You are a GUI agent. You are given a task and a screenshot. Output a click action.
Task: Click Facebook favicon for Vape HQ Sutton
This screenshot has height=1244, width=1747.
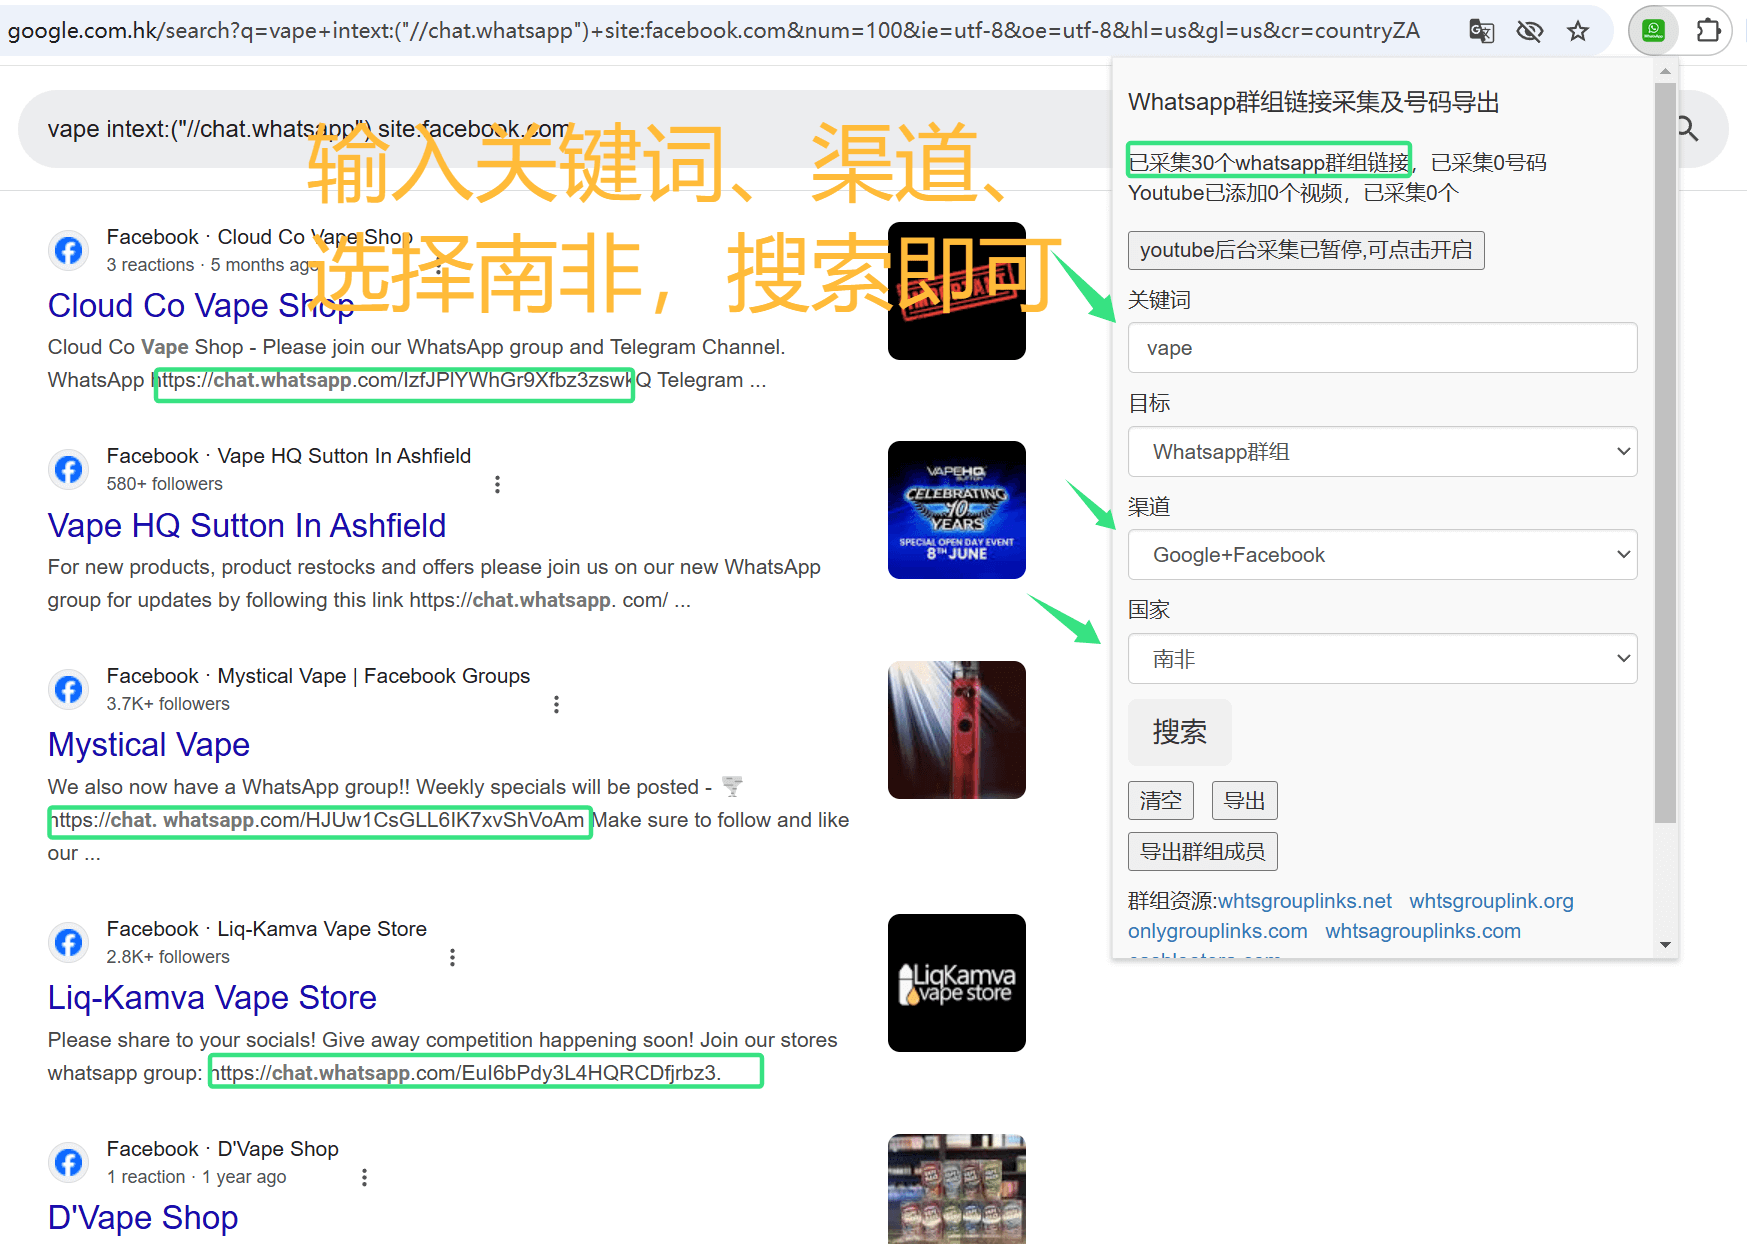[x=69, y=469]
